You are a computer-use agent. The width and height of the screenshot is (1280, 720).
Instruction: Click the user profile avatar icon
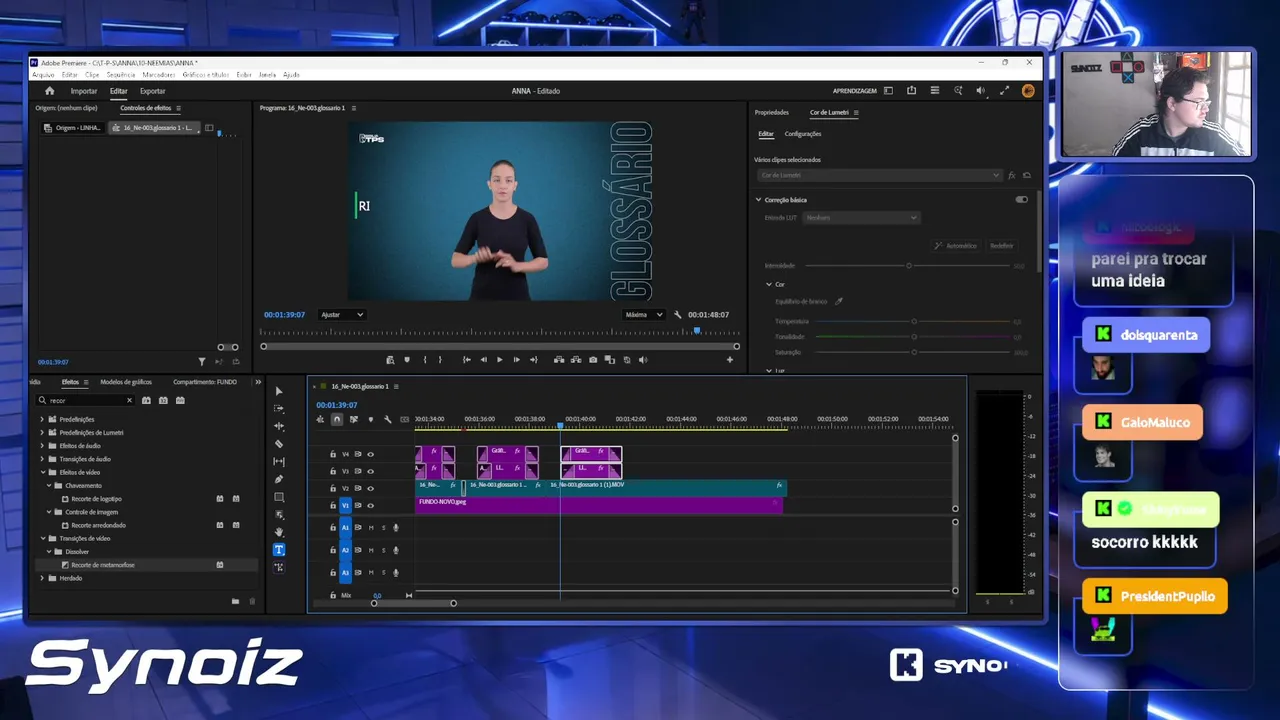[x=1028, y=91]
